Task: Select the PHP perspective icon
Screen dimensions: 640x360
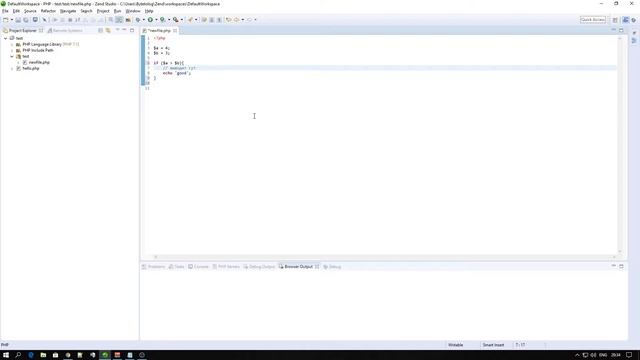Action: click(625, 20)
